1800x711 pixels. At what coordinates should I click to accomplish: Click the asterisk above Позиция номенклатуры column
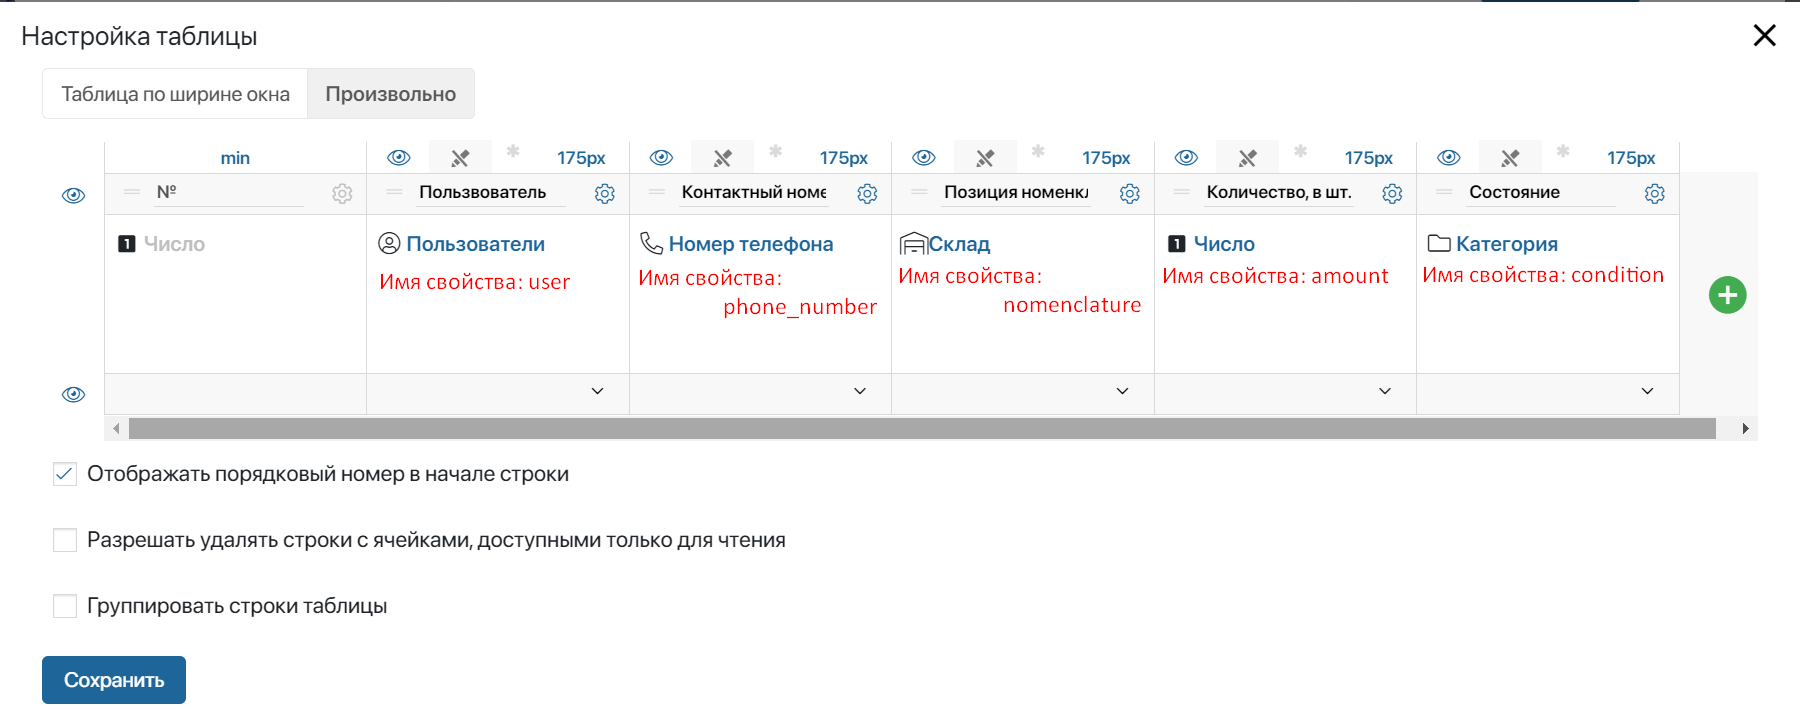point(1038,152)
